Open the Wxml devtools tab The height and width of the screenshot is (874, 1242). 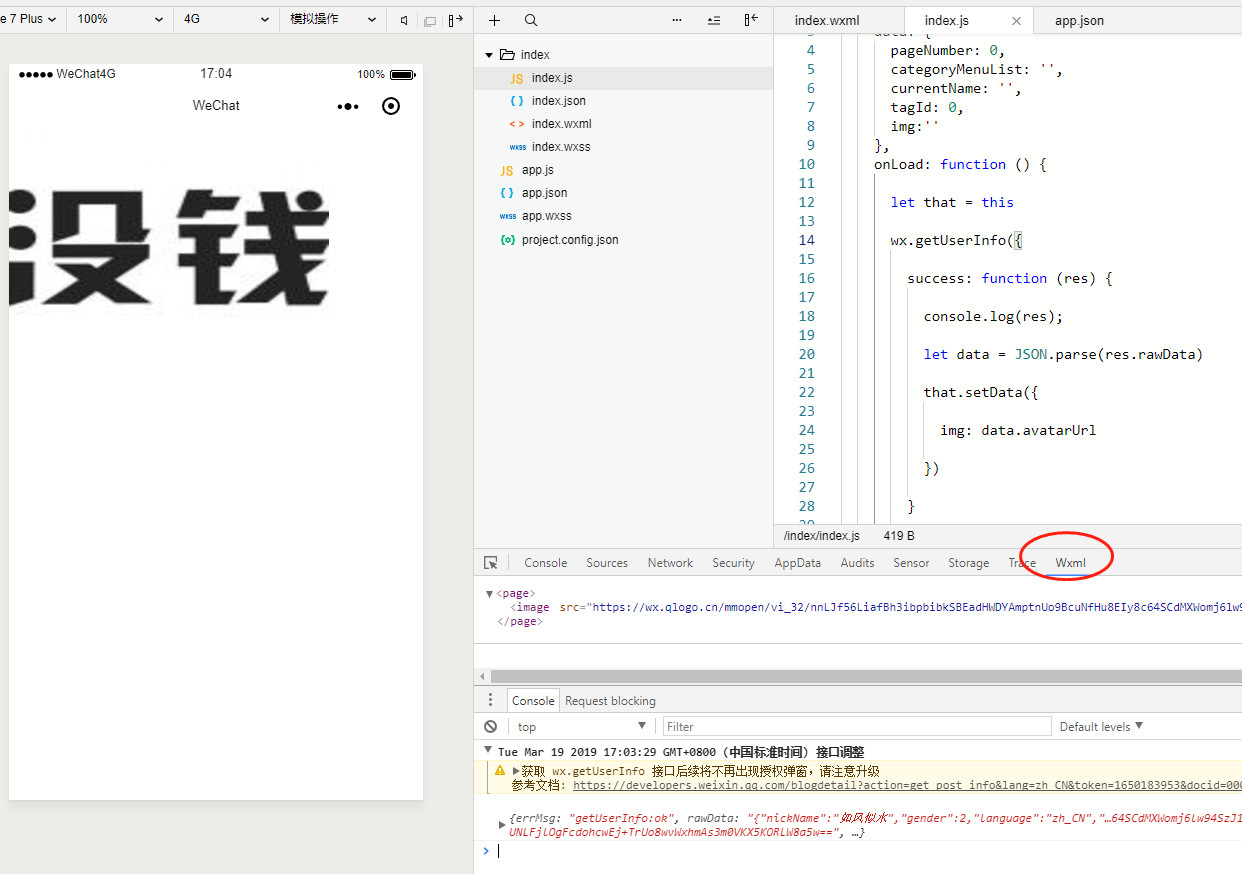(1070, 563)
